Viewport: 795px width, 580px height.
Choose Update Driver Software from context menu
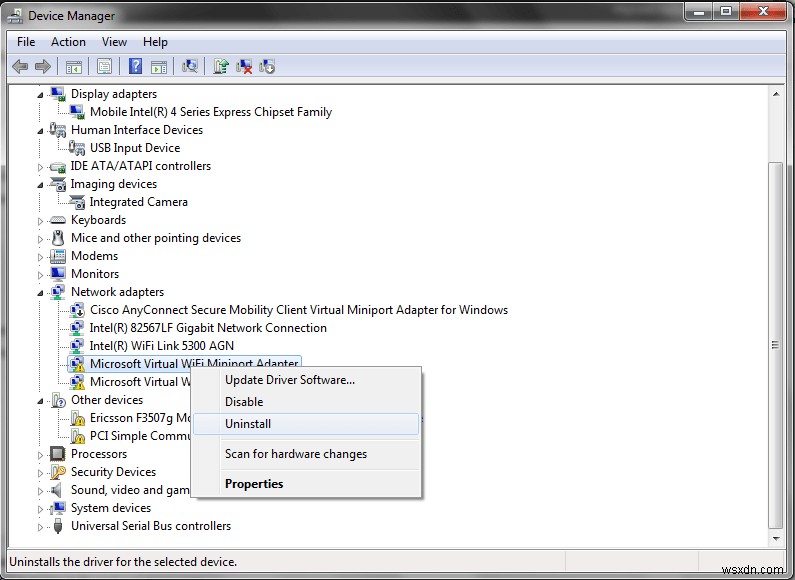point(306,380)
